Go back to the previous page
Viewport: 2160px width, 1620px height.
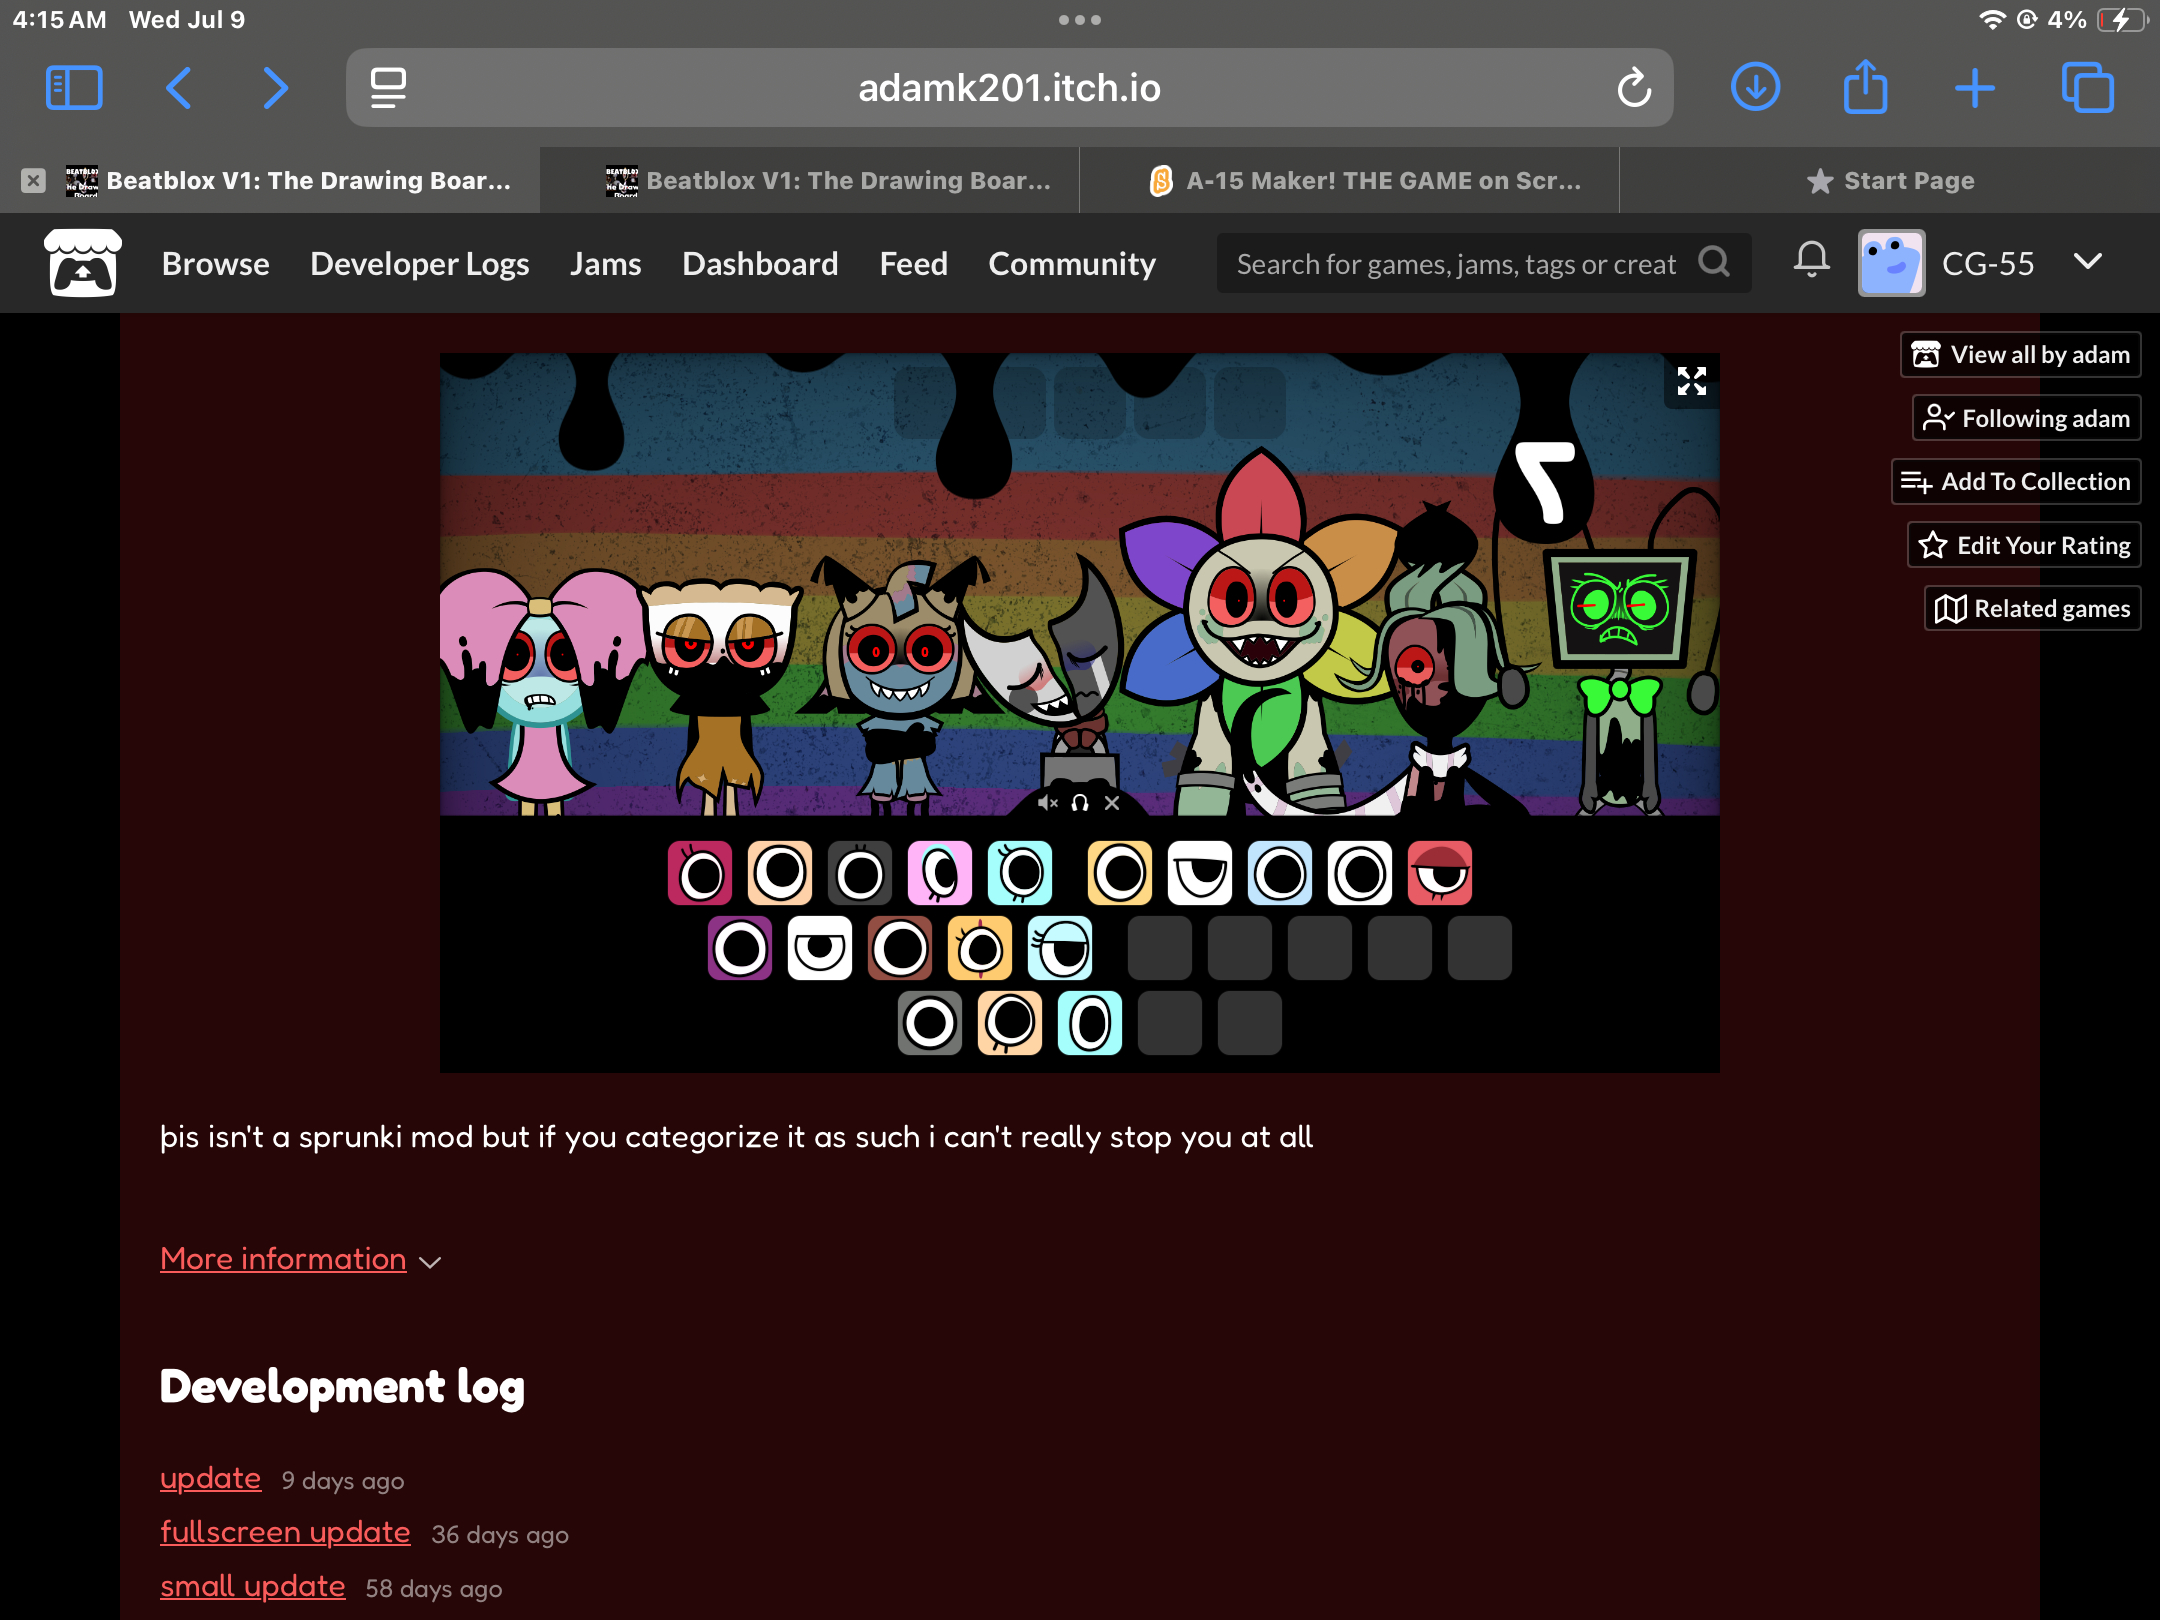pos(179,88)
